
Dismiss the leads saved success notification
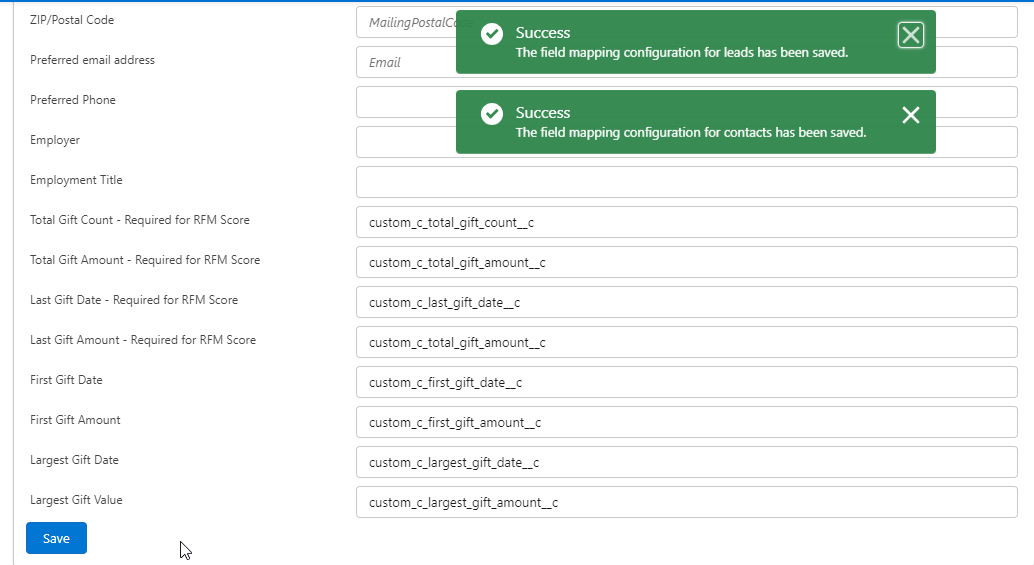[x=910, y=36]
